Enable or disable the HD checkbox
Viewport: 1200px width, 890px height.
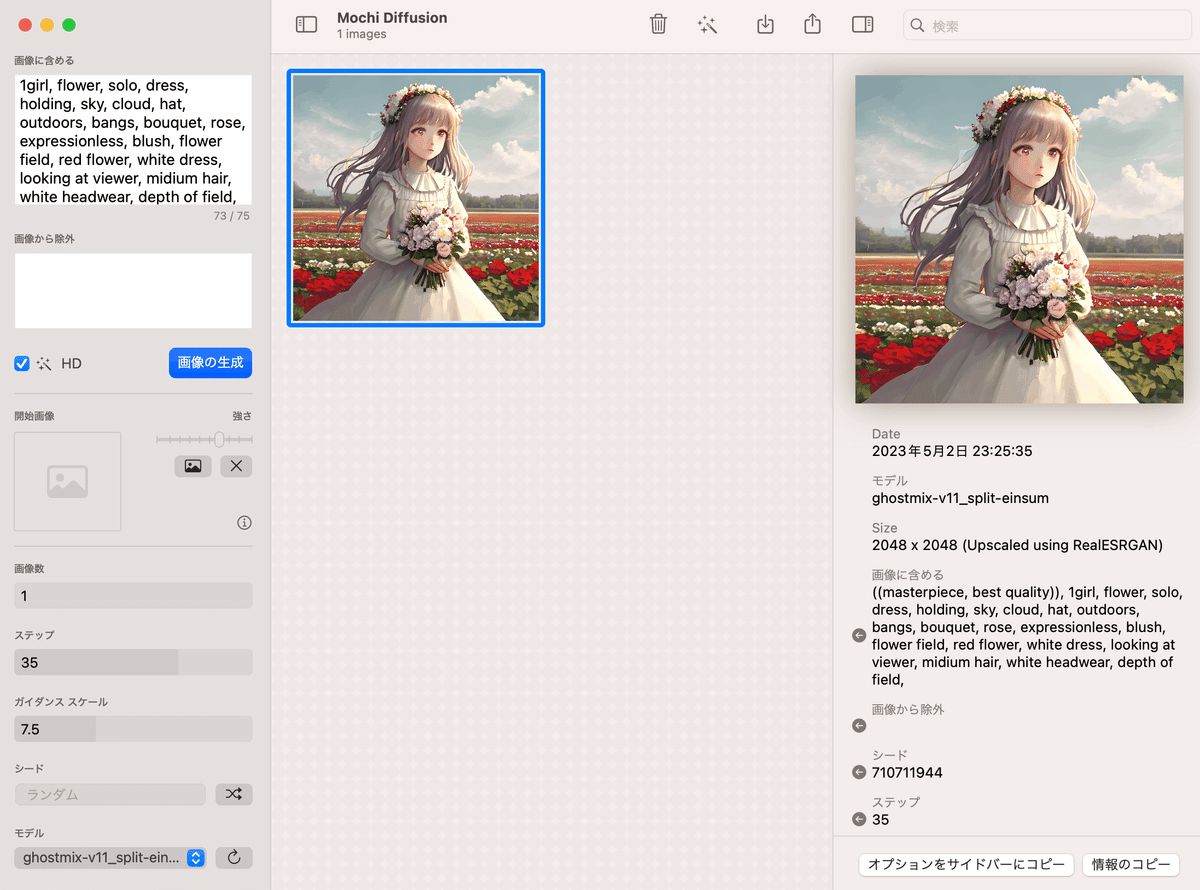[x=22, y=363]
